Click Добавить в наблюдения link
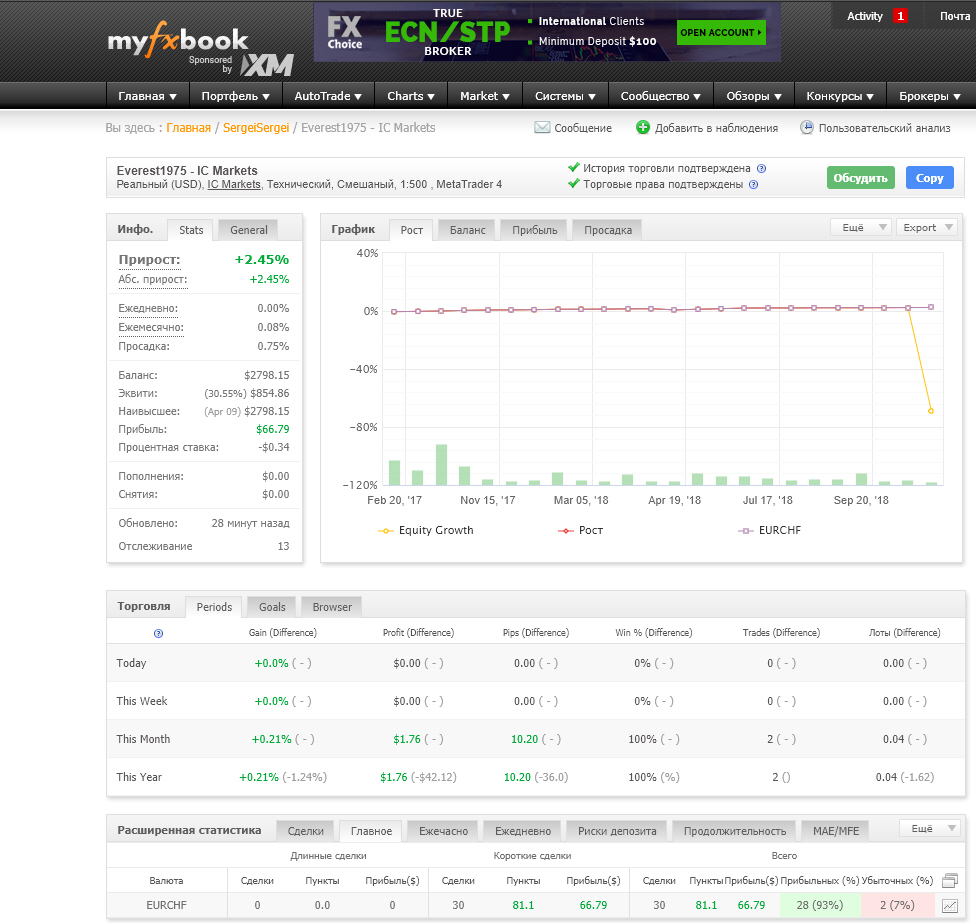The image size is (976, 923). [x=716, y=128]
